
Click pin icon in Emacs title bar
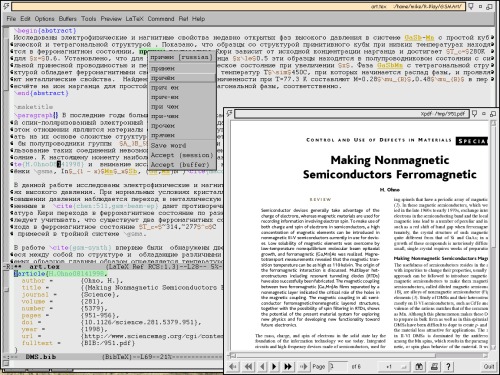tap(471, 6)
